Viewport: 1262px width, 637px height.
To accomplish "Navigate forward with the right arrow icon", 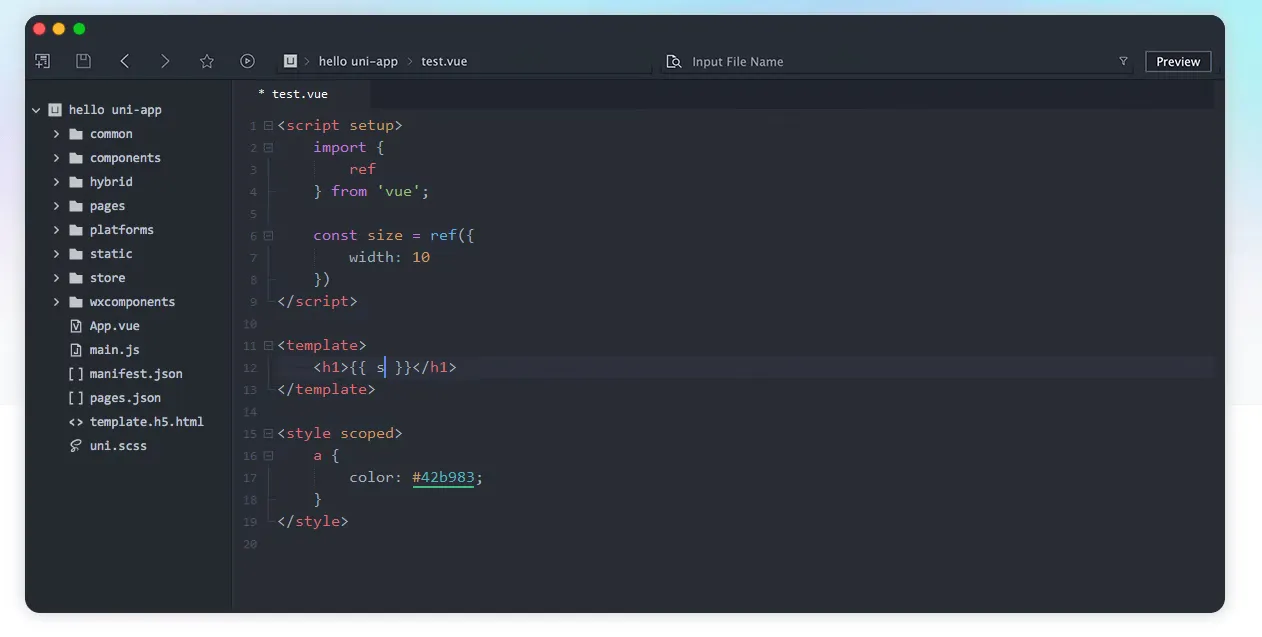I will click(165, 61).
